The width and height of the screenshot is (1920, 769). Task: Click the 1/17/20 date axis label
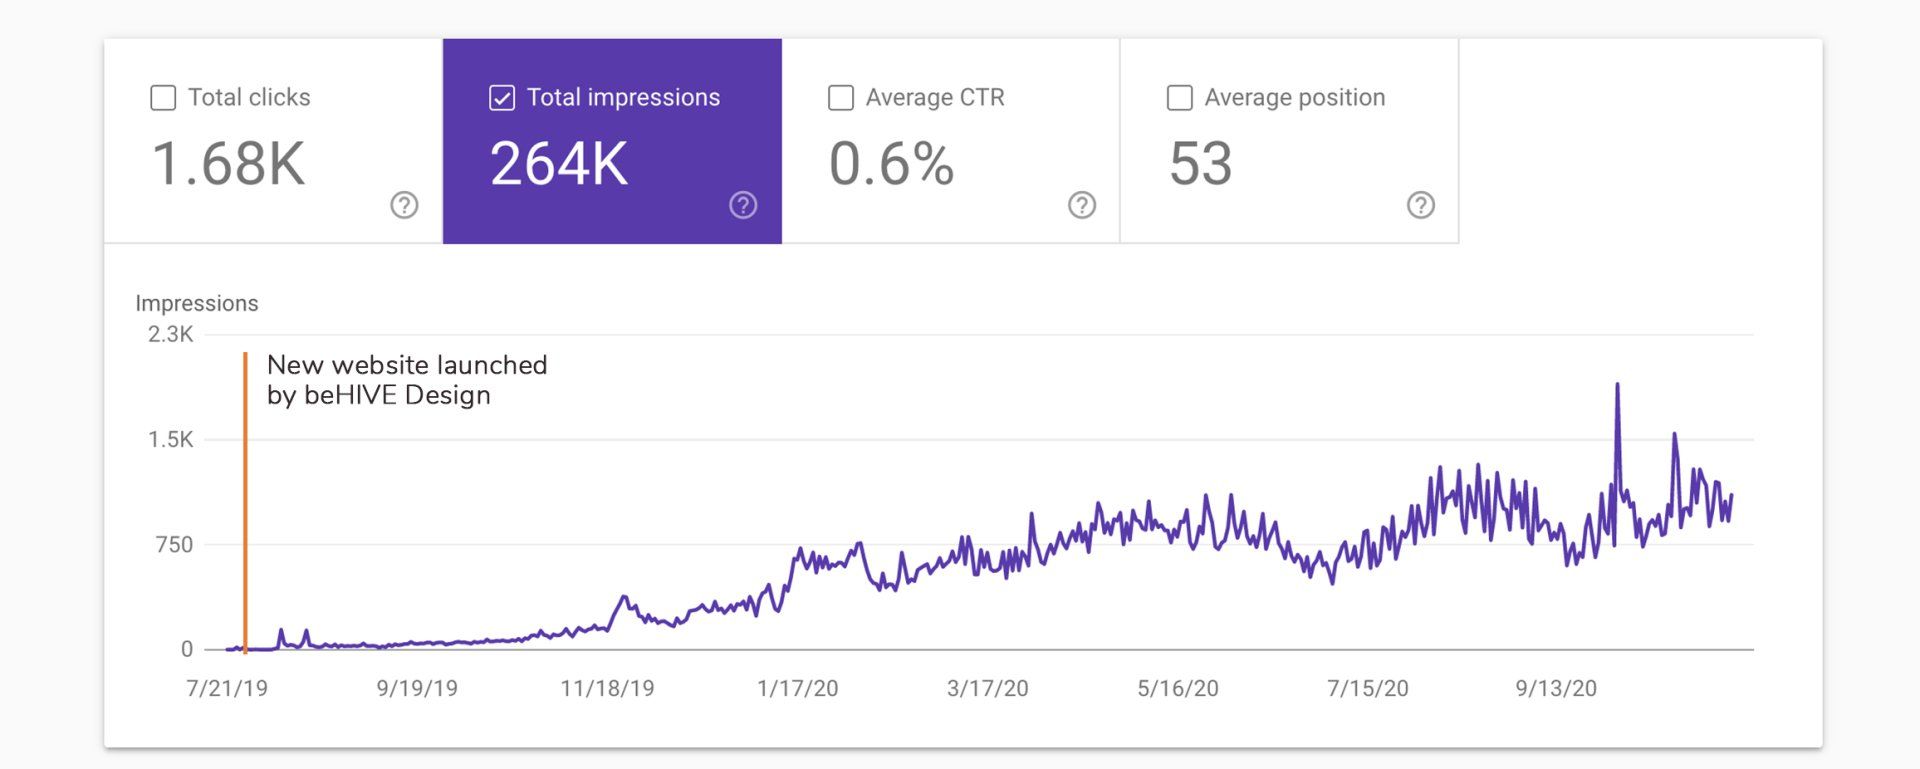point(797,688)
